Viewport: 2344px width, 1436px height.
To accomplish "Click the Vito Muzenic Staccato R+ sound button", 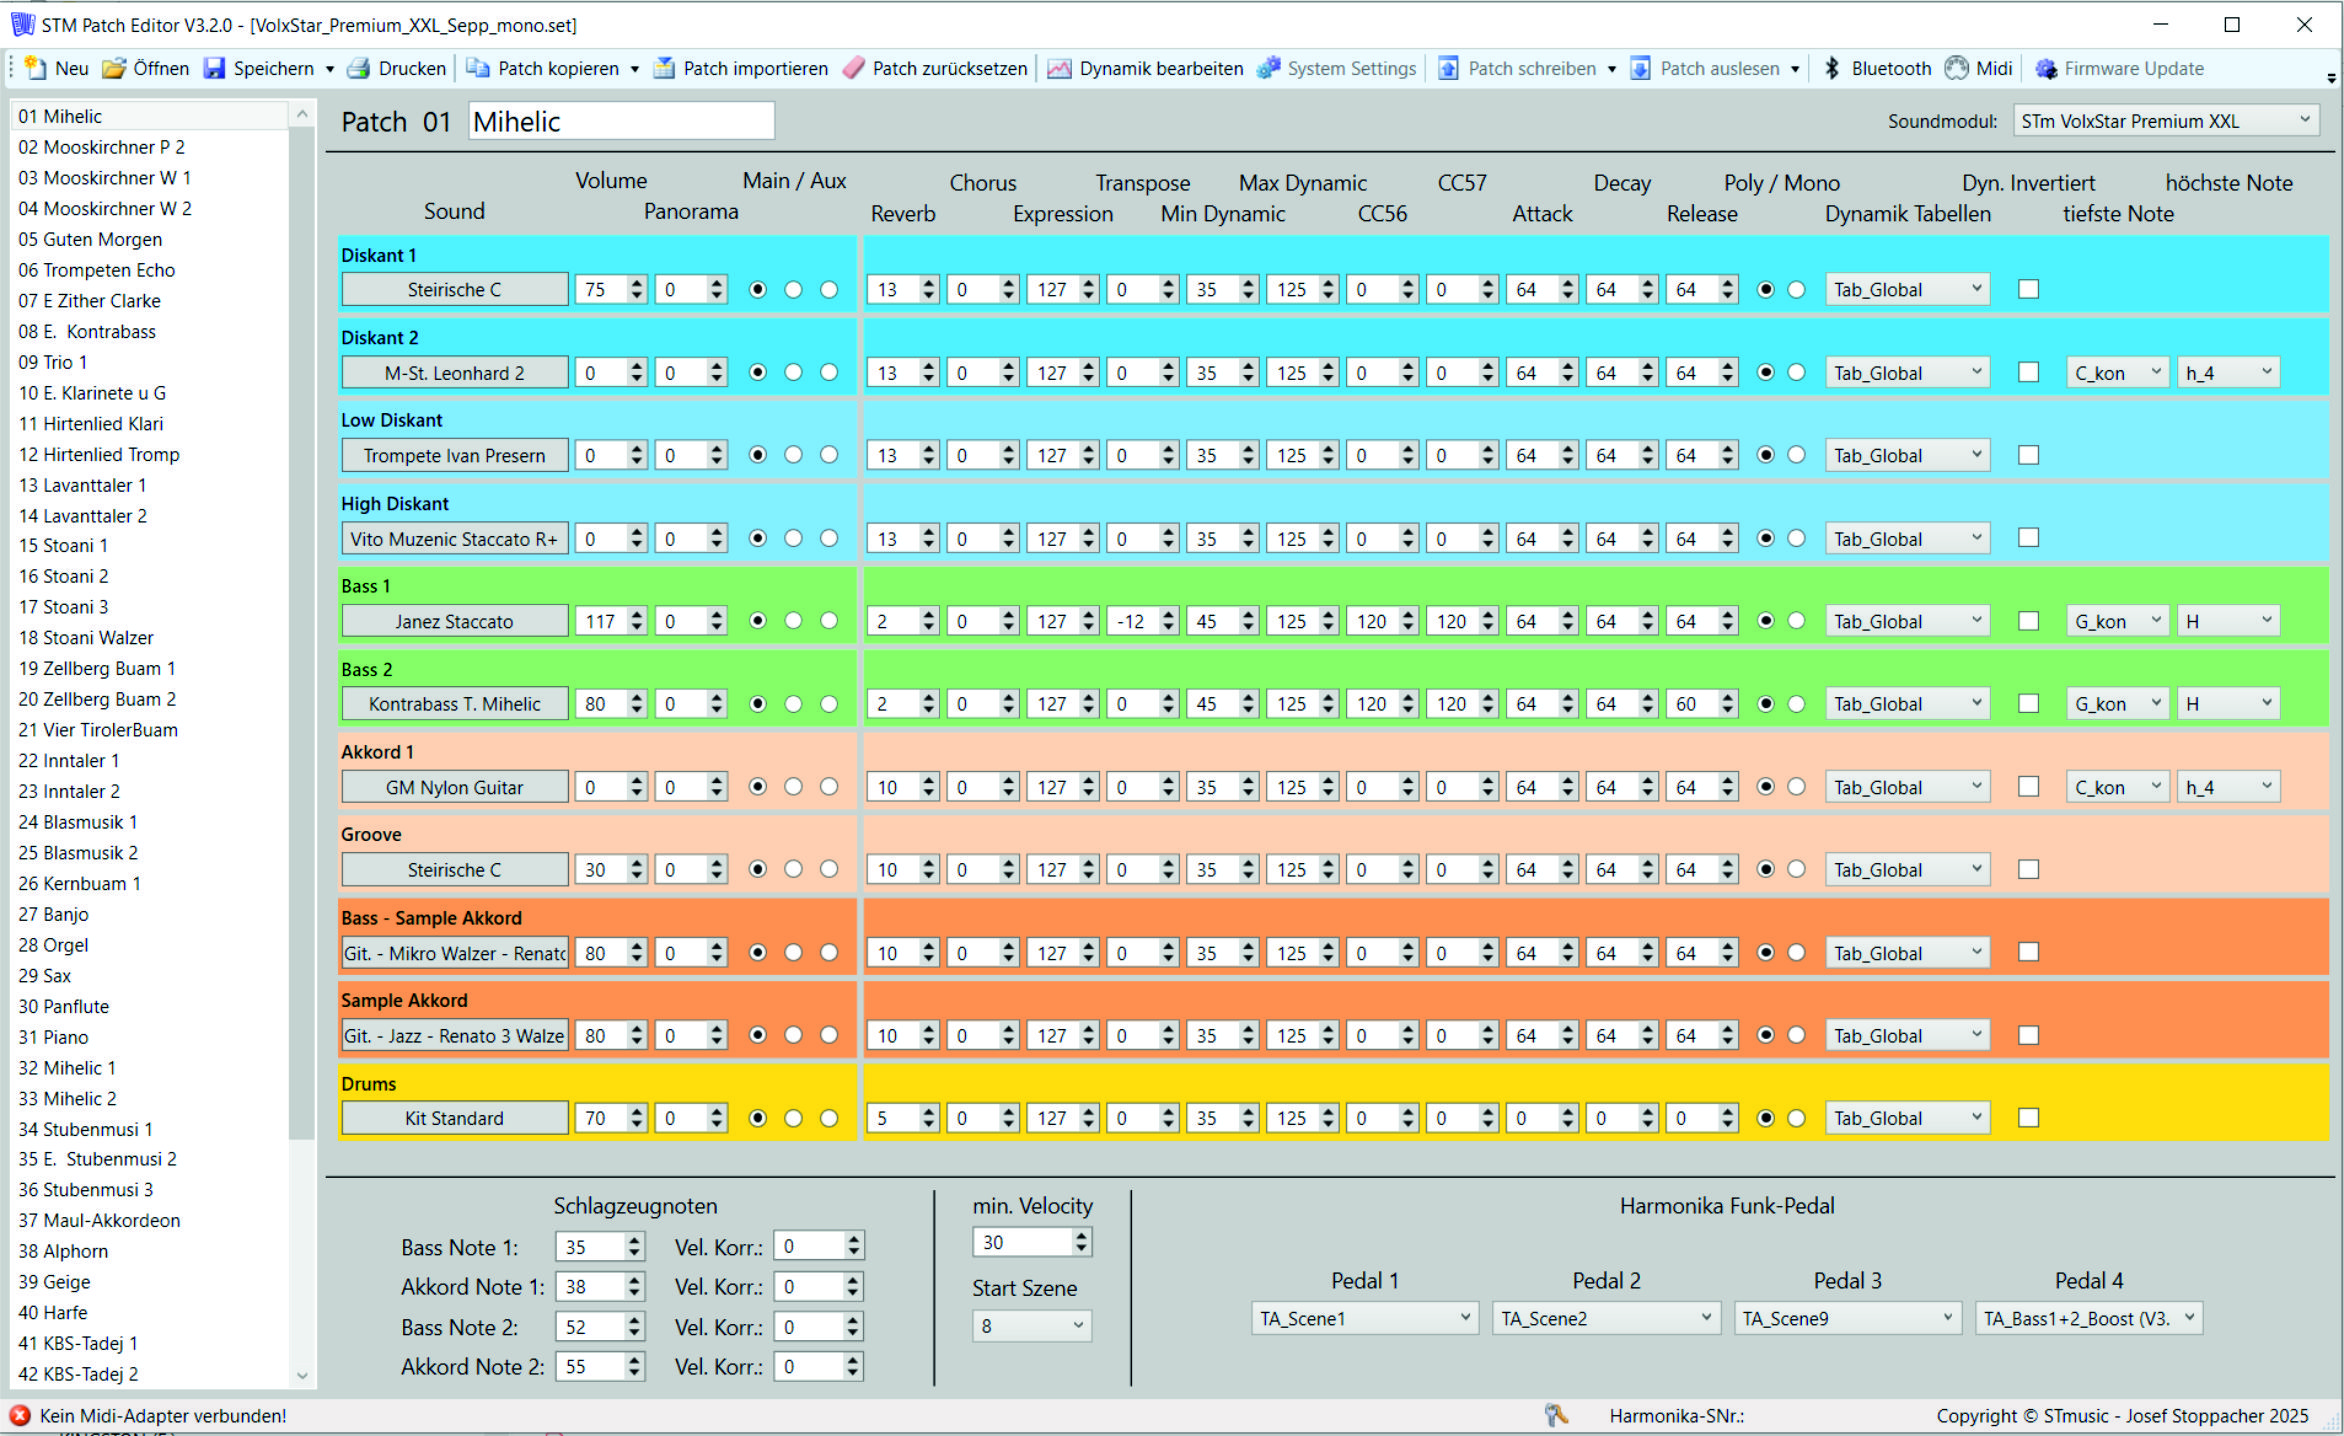I will point(454,538).
